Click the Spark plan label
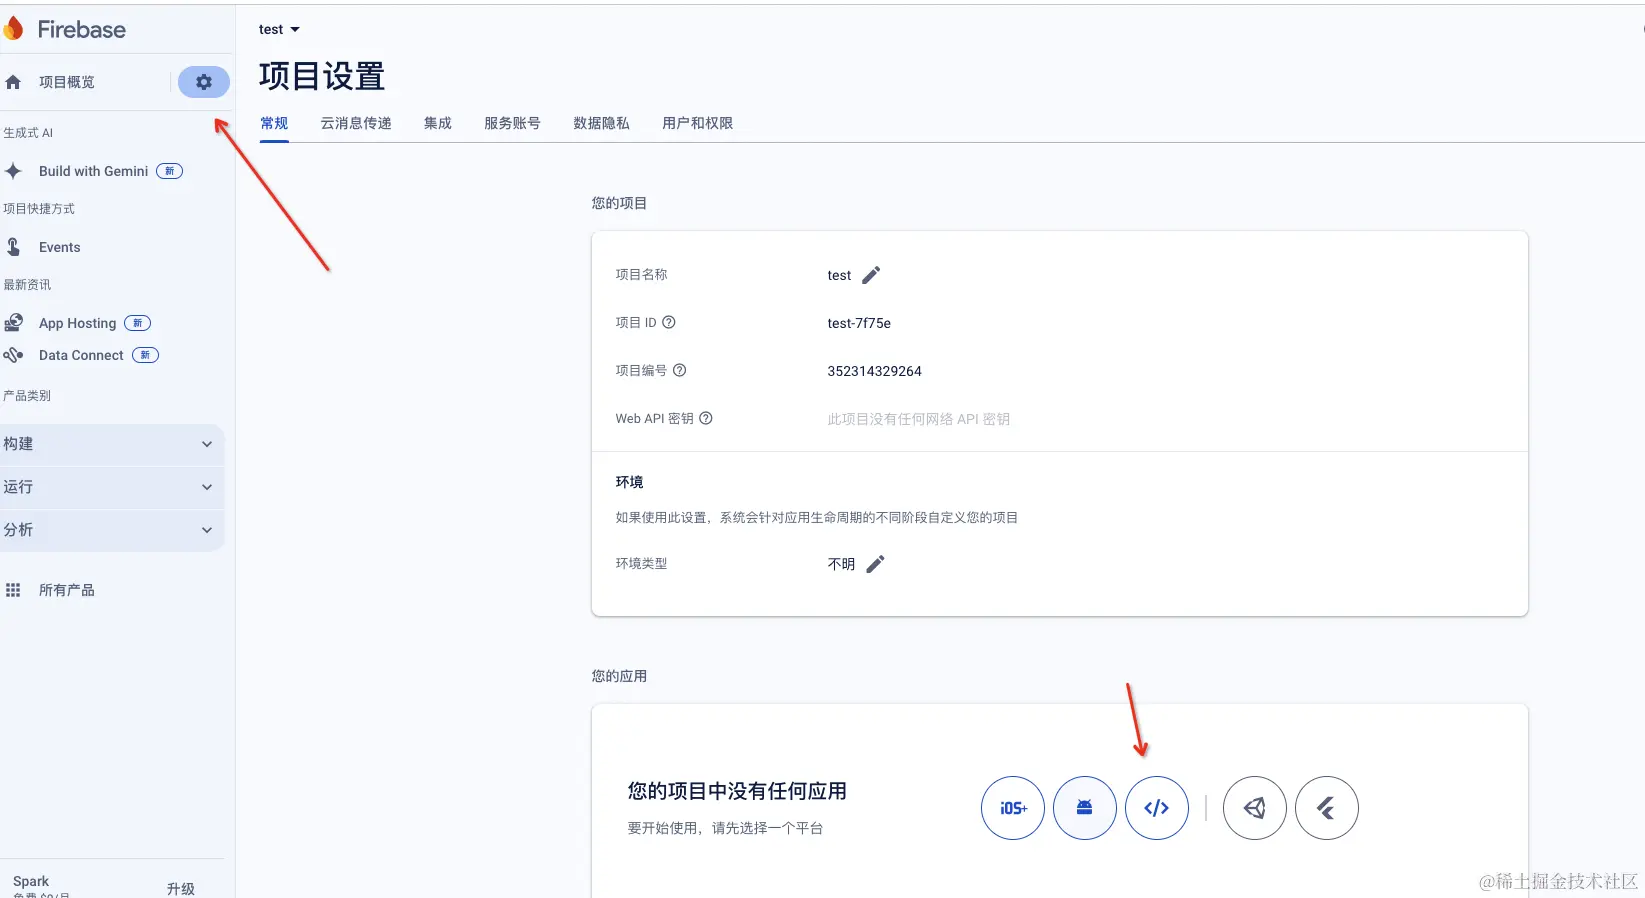The width and height of the screenshot is (1645, 898). [x=31, y=881]
